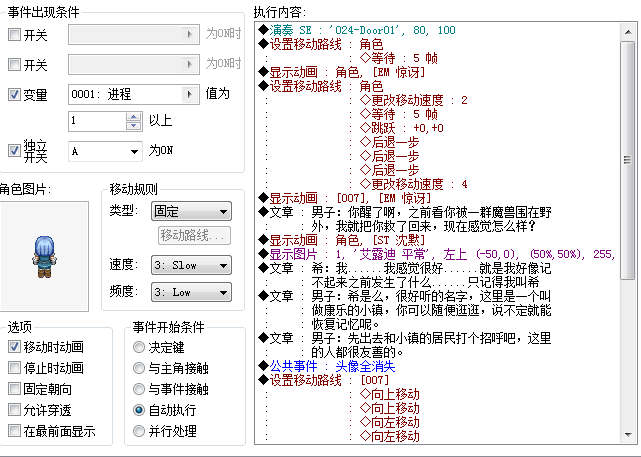641x457 pixels.
Task: Select the 演奏 SE '024-Door01' command
Action: pyautogui.click(x=357, y=30)
